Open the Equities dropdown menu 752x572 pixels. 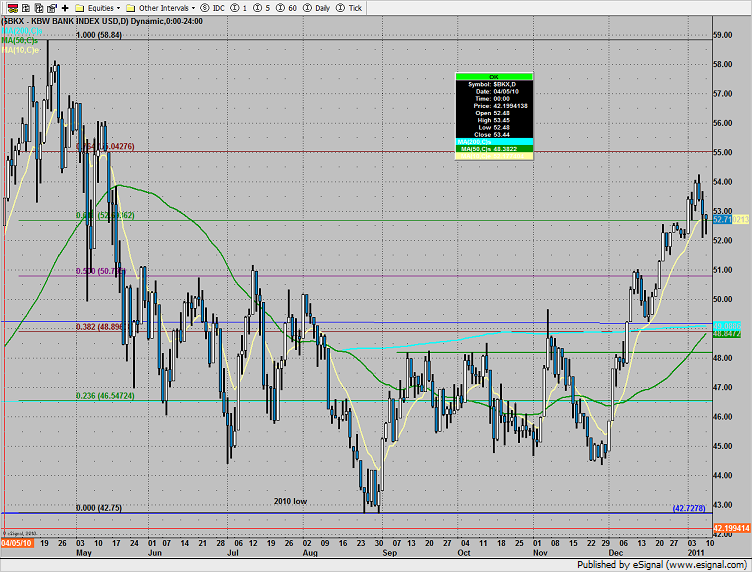[x=98, y=7]
